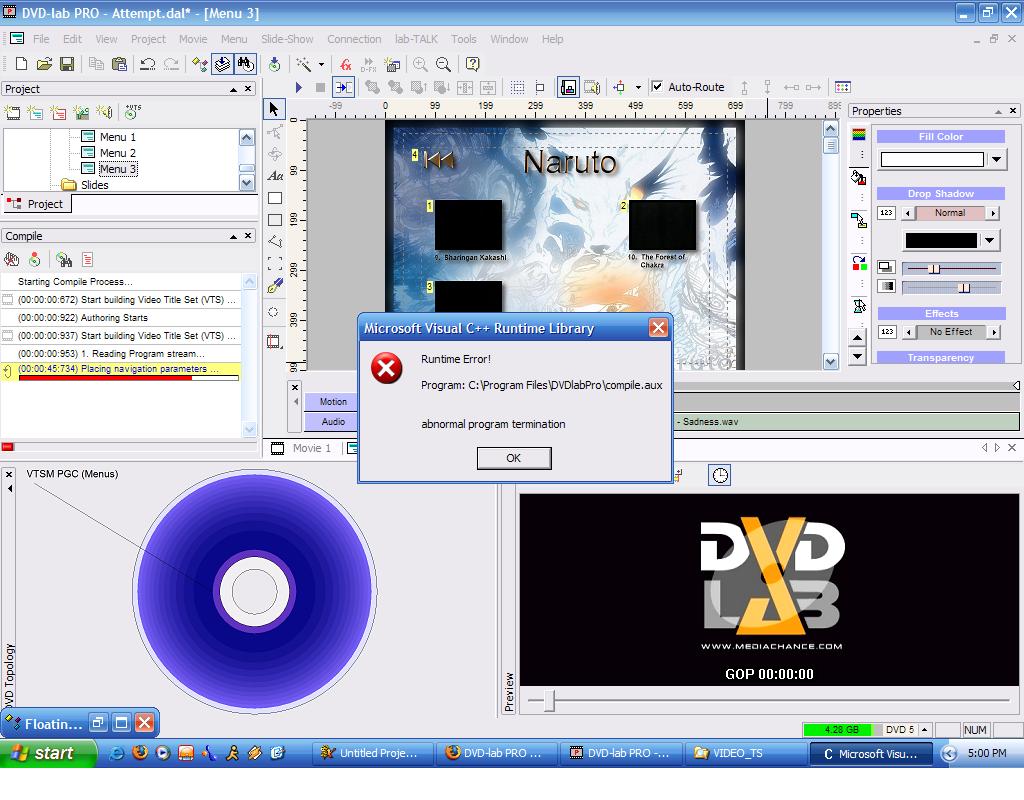This screenshot has height=800, width=1024.
Task: Collapse the Compile panel with its arrow
Action: 233,236
